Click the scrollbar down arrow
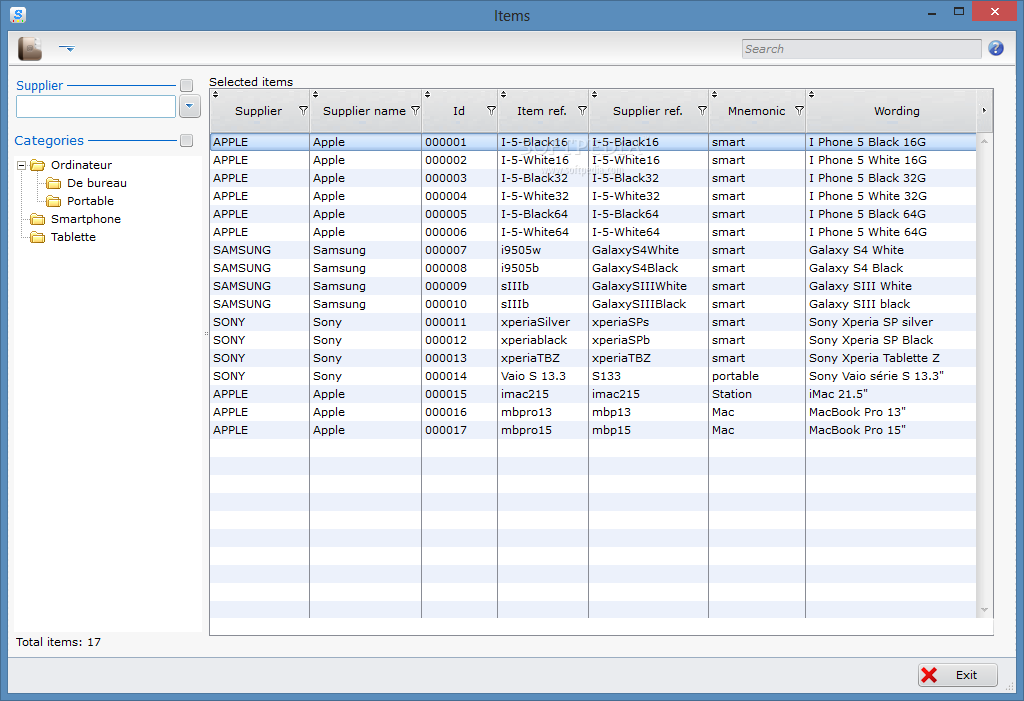 [x=984, y=610]
